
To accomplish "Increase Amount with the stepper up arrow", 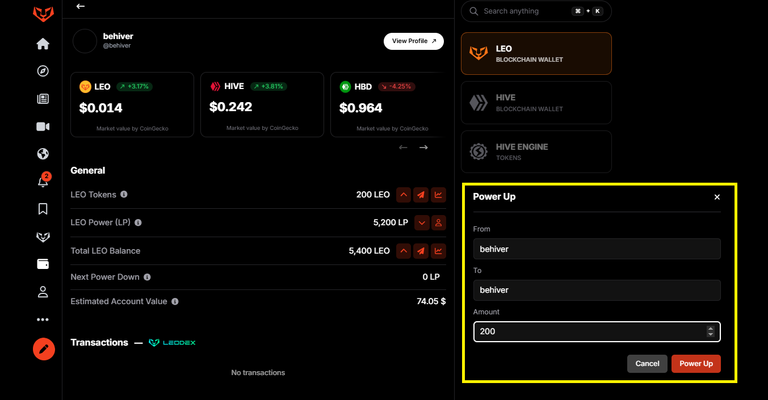I will coord(710,329).
